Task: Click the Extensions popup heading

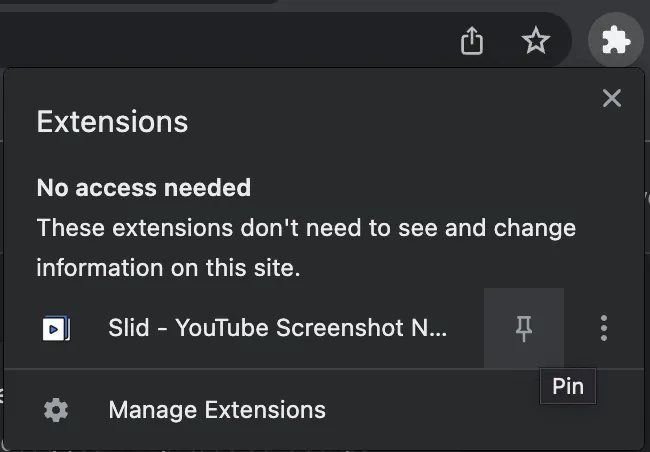Action: click(112, 122)
